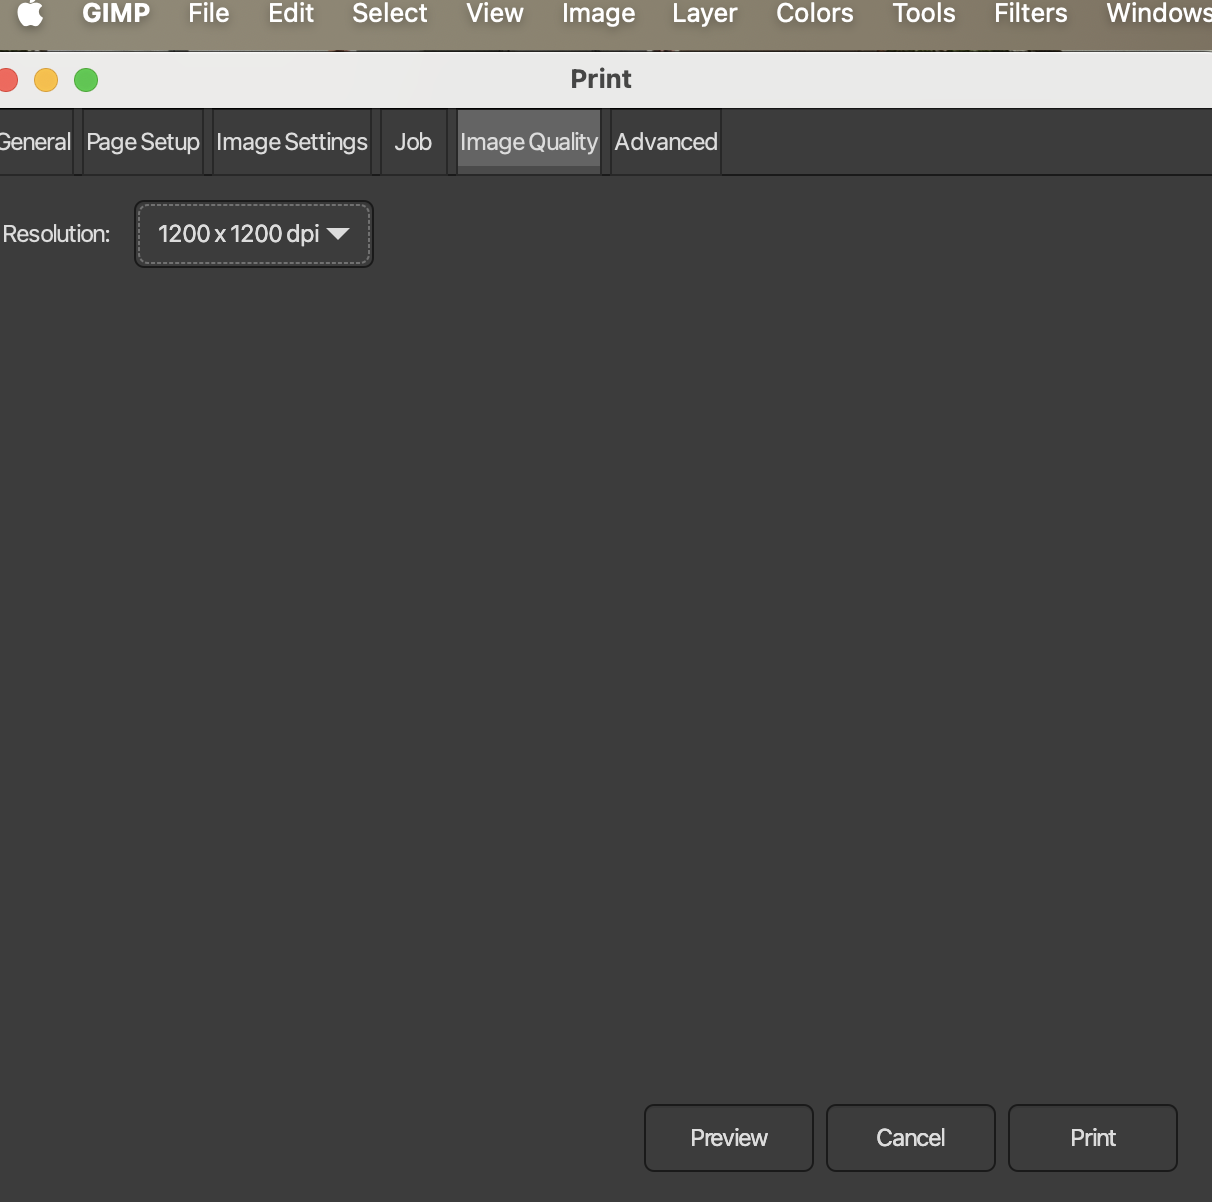Switch to the Page Setup tab
Viewport: 1212px width, 1202px height.
(x=143, y=142)
